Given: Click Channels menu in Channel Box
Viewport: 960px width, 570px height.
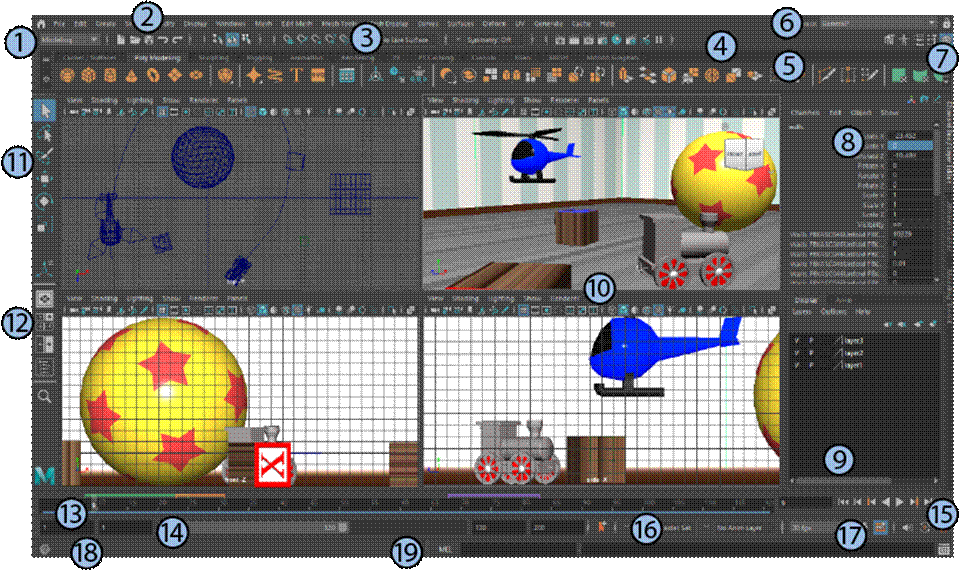Looking at the screenshot, I should coord(805,113).
